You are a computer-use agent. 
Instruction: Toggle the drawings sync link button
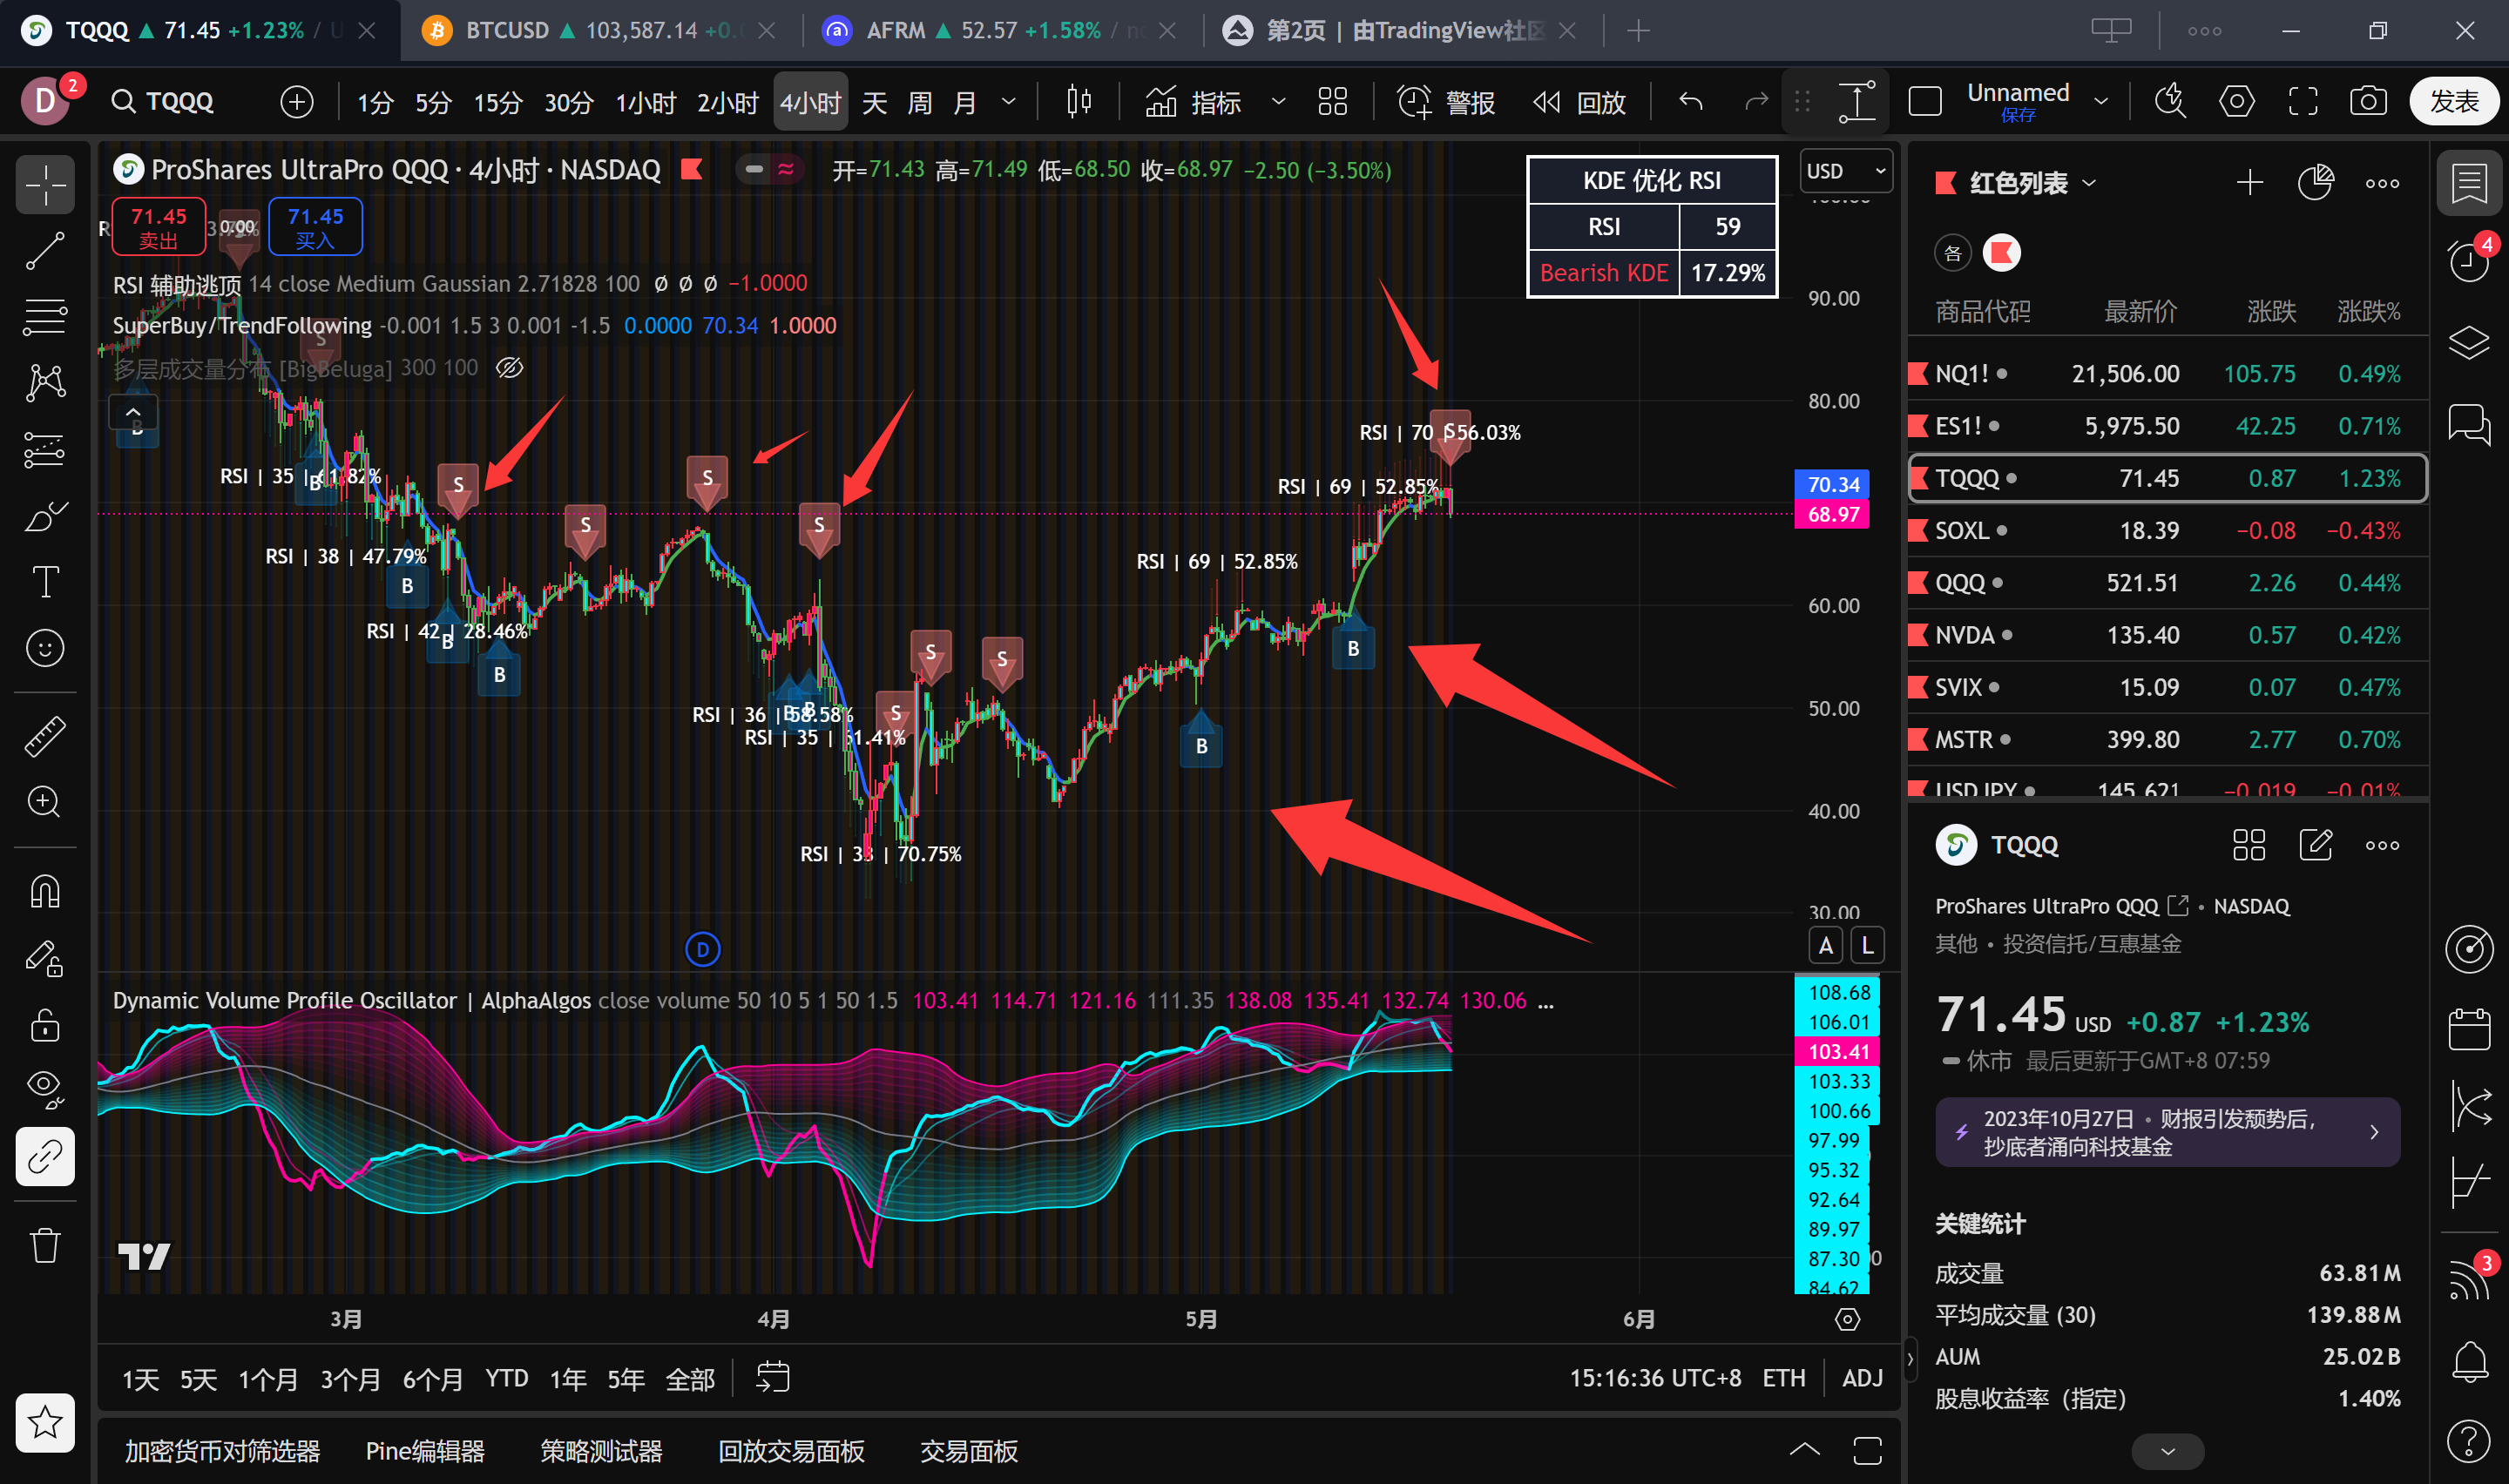click(x=45, y=1157)
